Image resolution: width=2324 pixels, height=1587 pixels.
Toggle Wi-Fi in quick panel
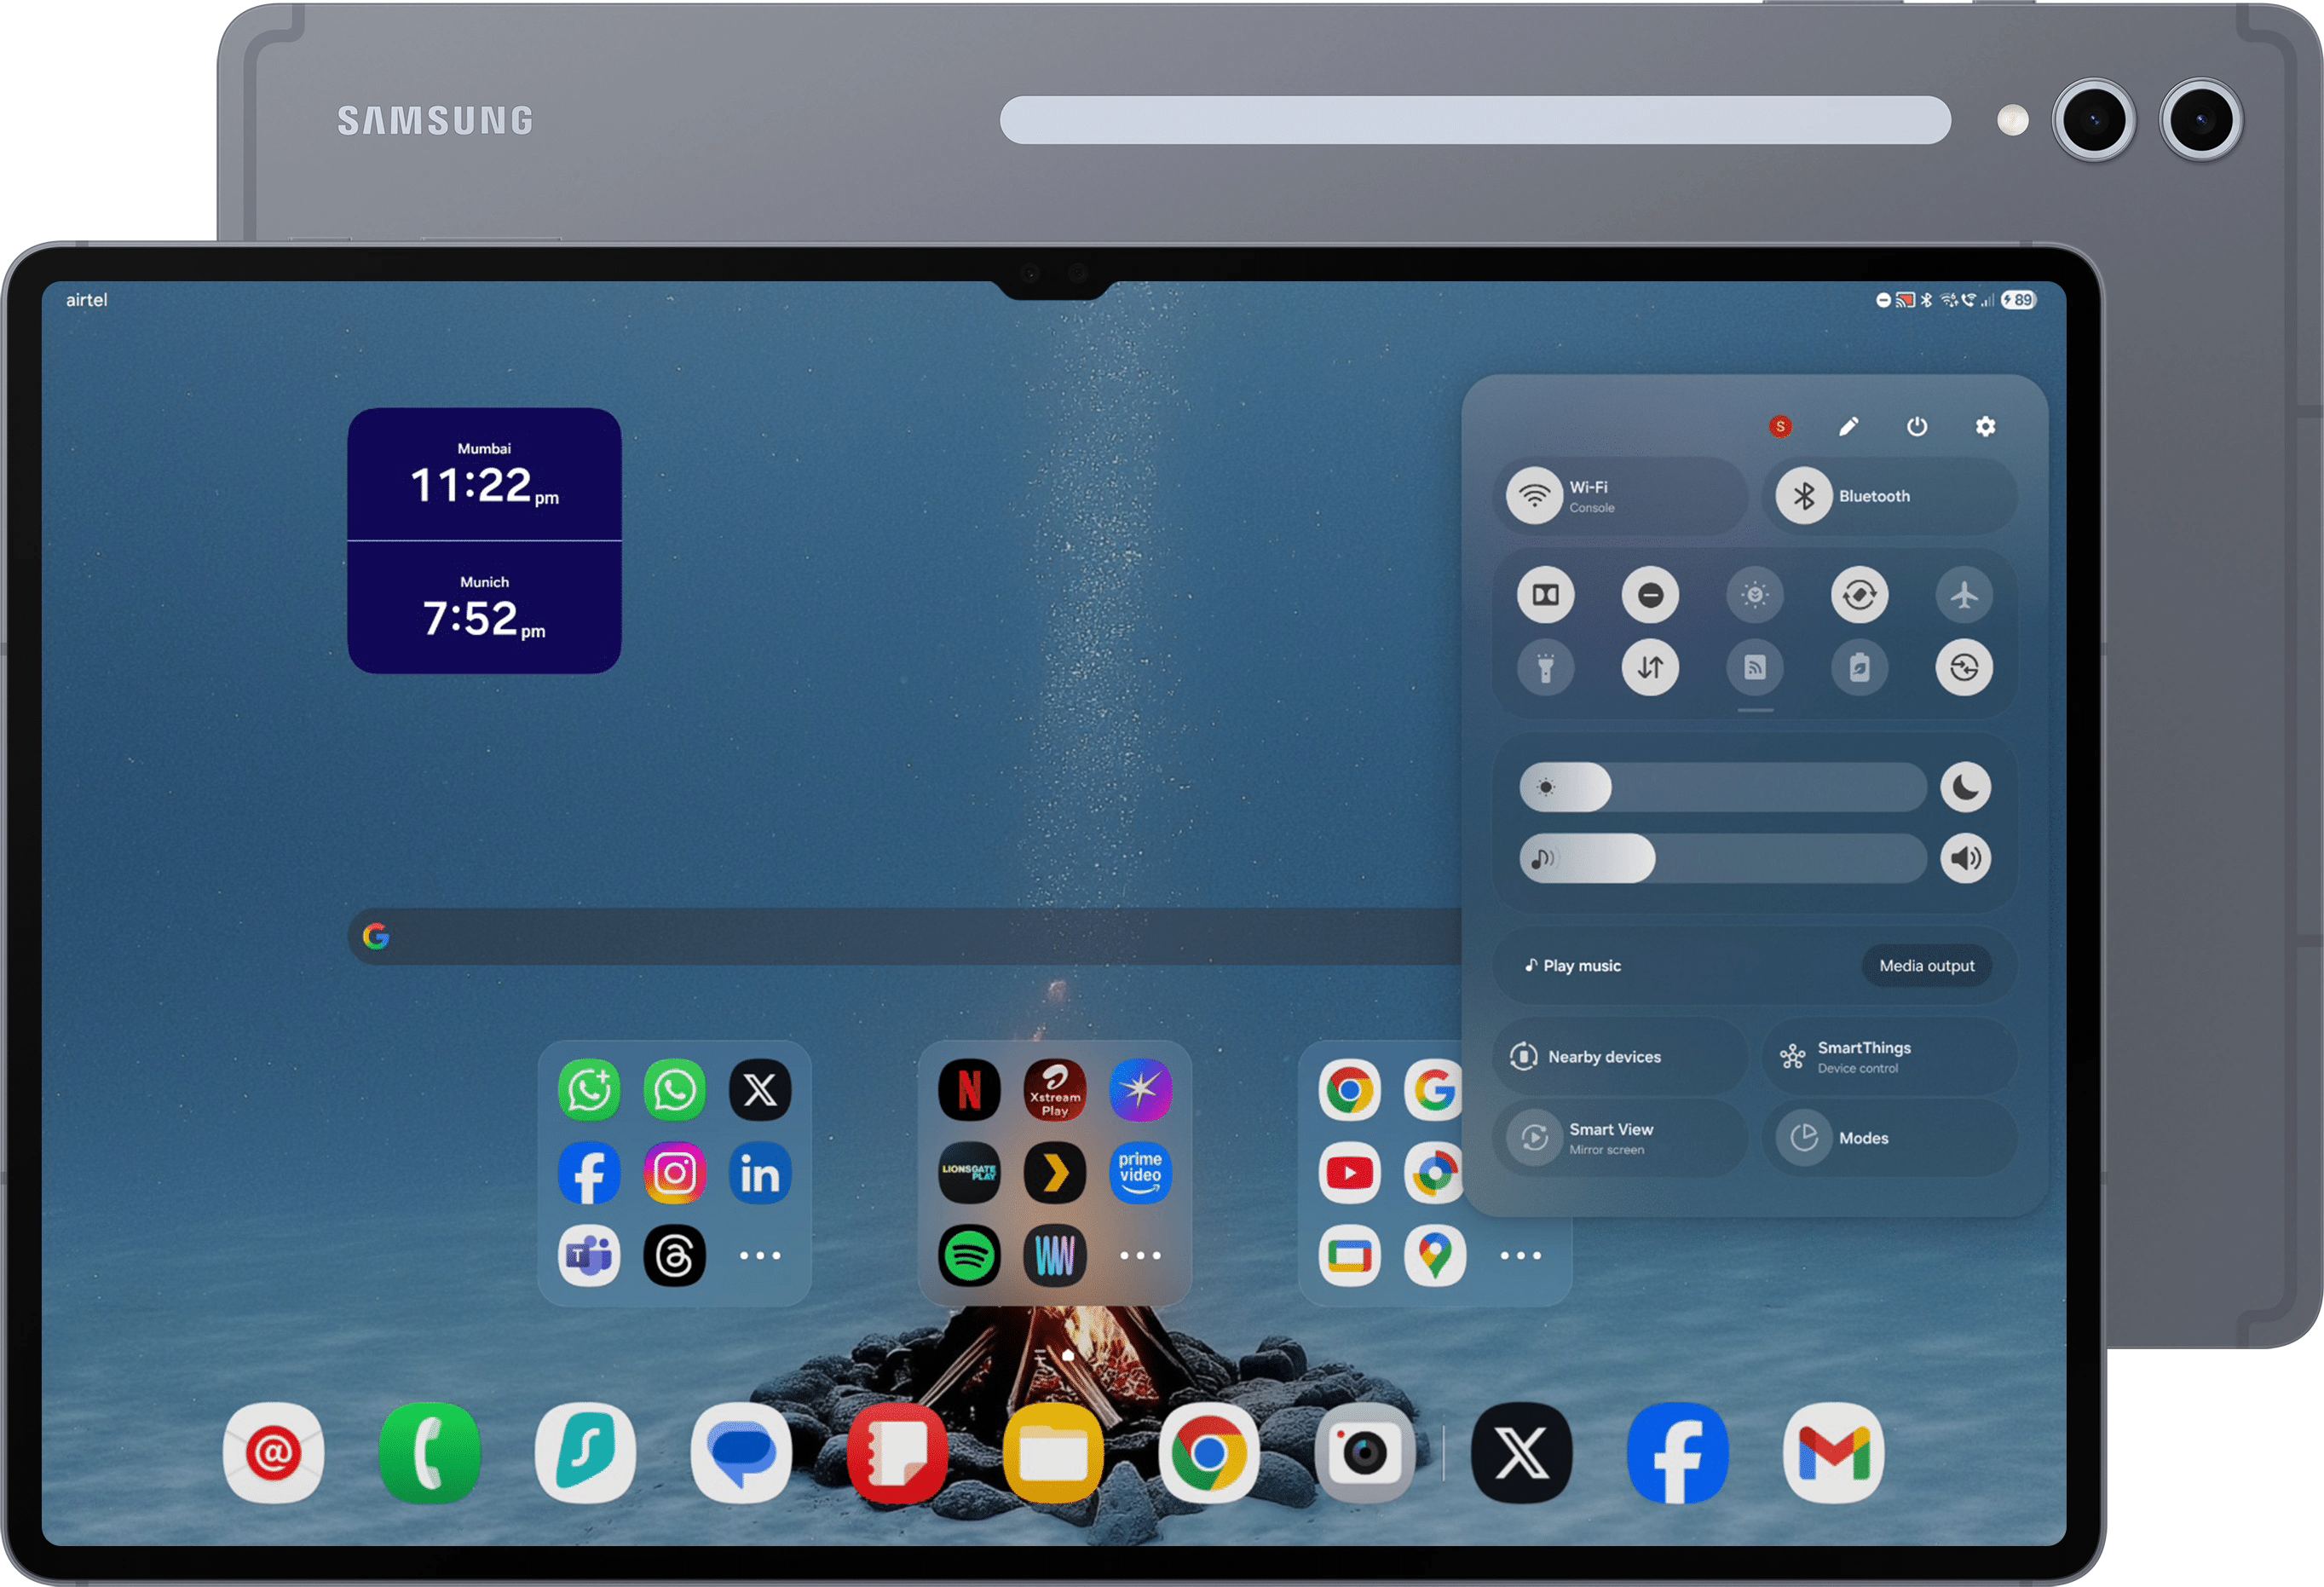(x=1535, y=496)
